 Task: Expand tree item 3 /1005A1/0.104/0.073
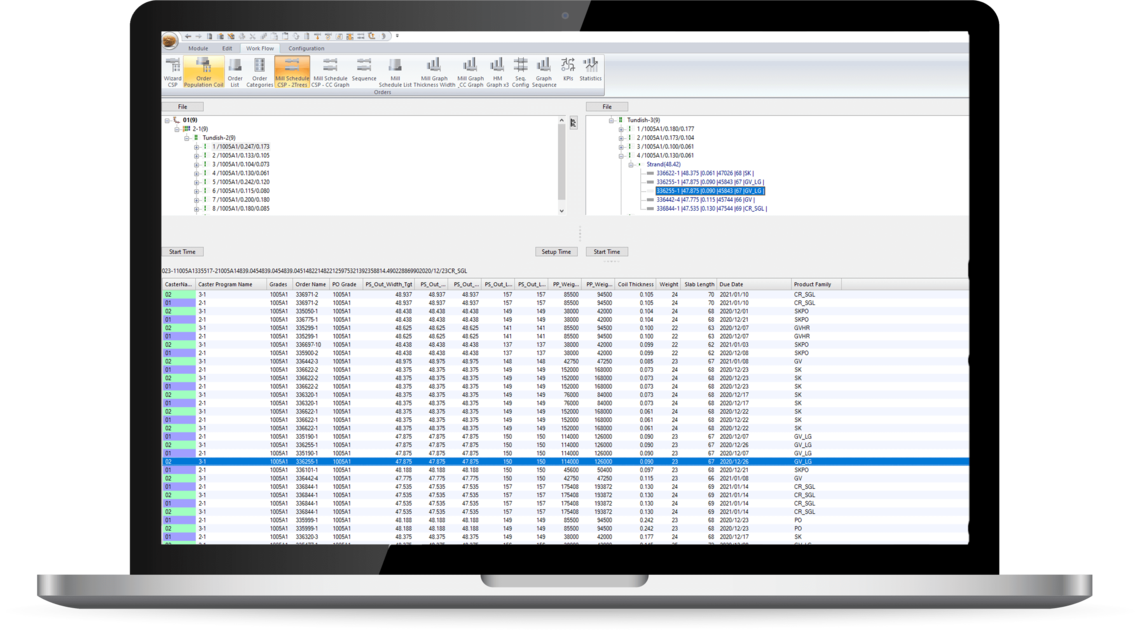click(197, 164)
